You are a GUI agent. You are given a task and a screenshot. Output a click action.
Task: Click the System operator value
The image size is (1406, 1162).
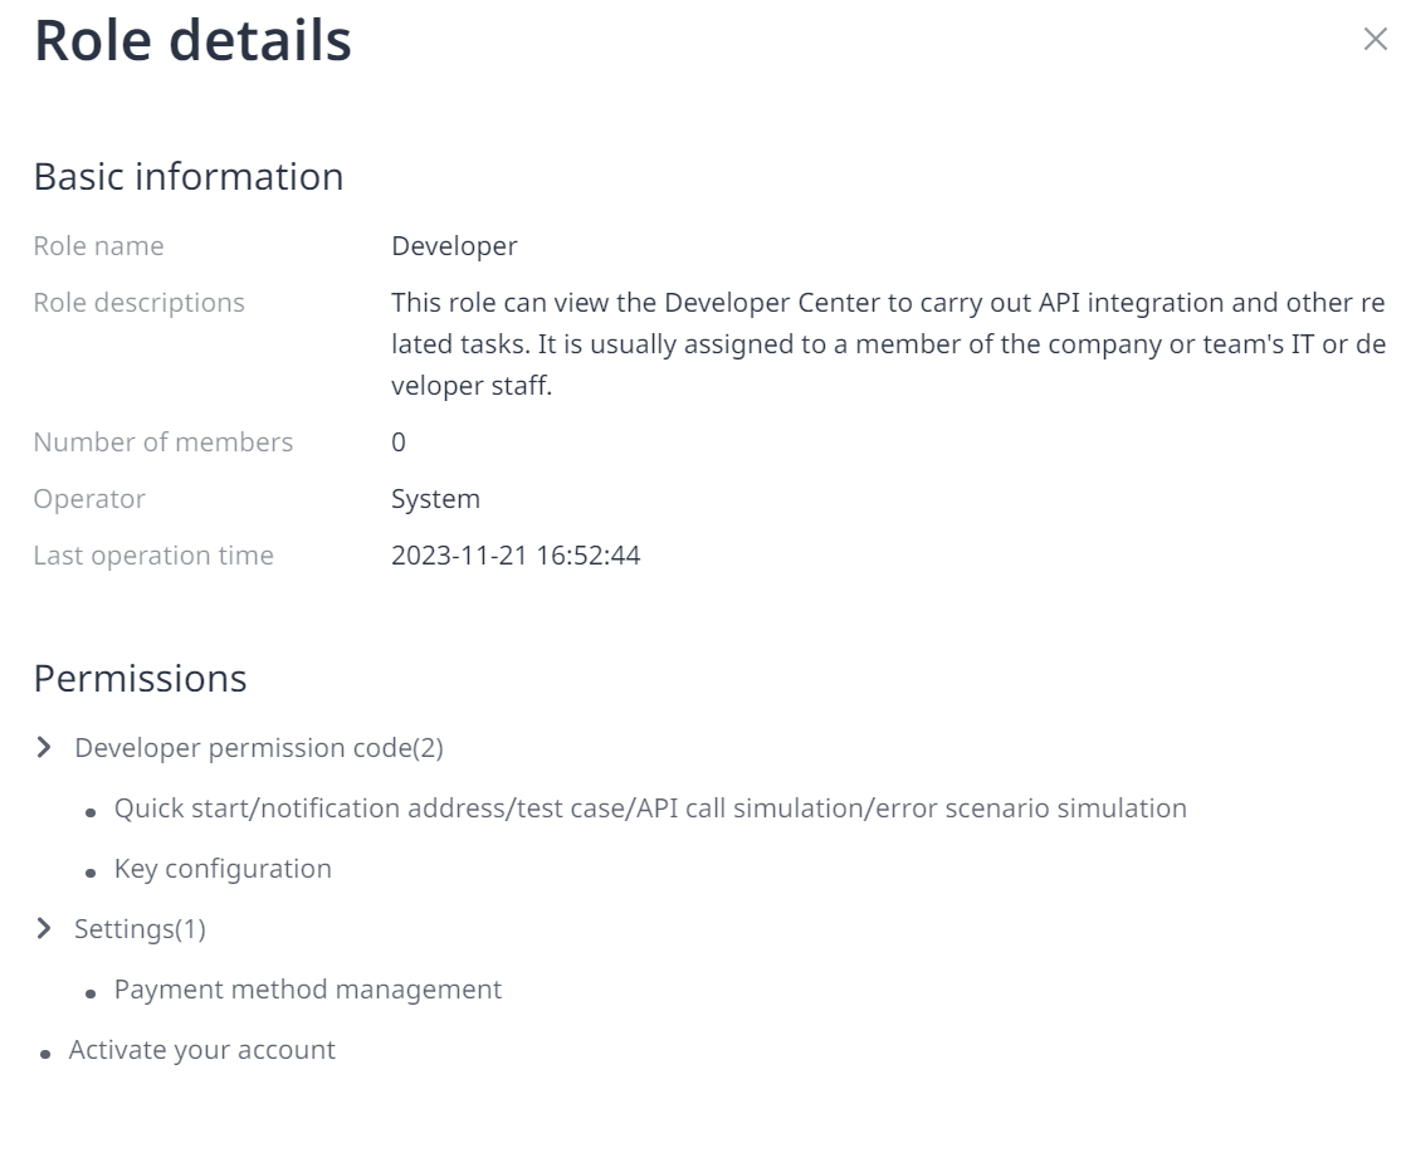coord(435,499)
